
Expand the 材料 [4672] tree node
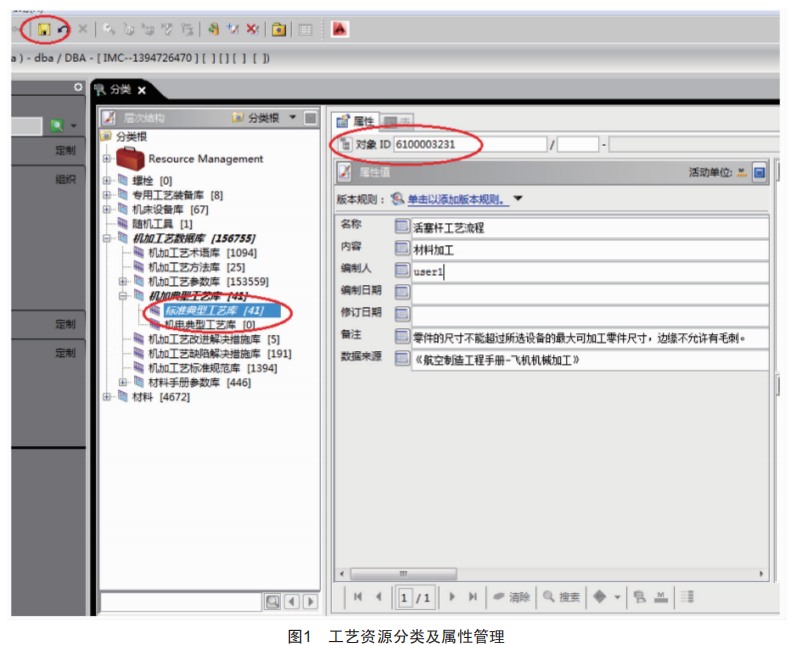point(107,397)
